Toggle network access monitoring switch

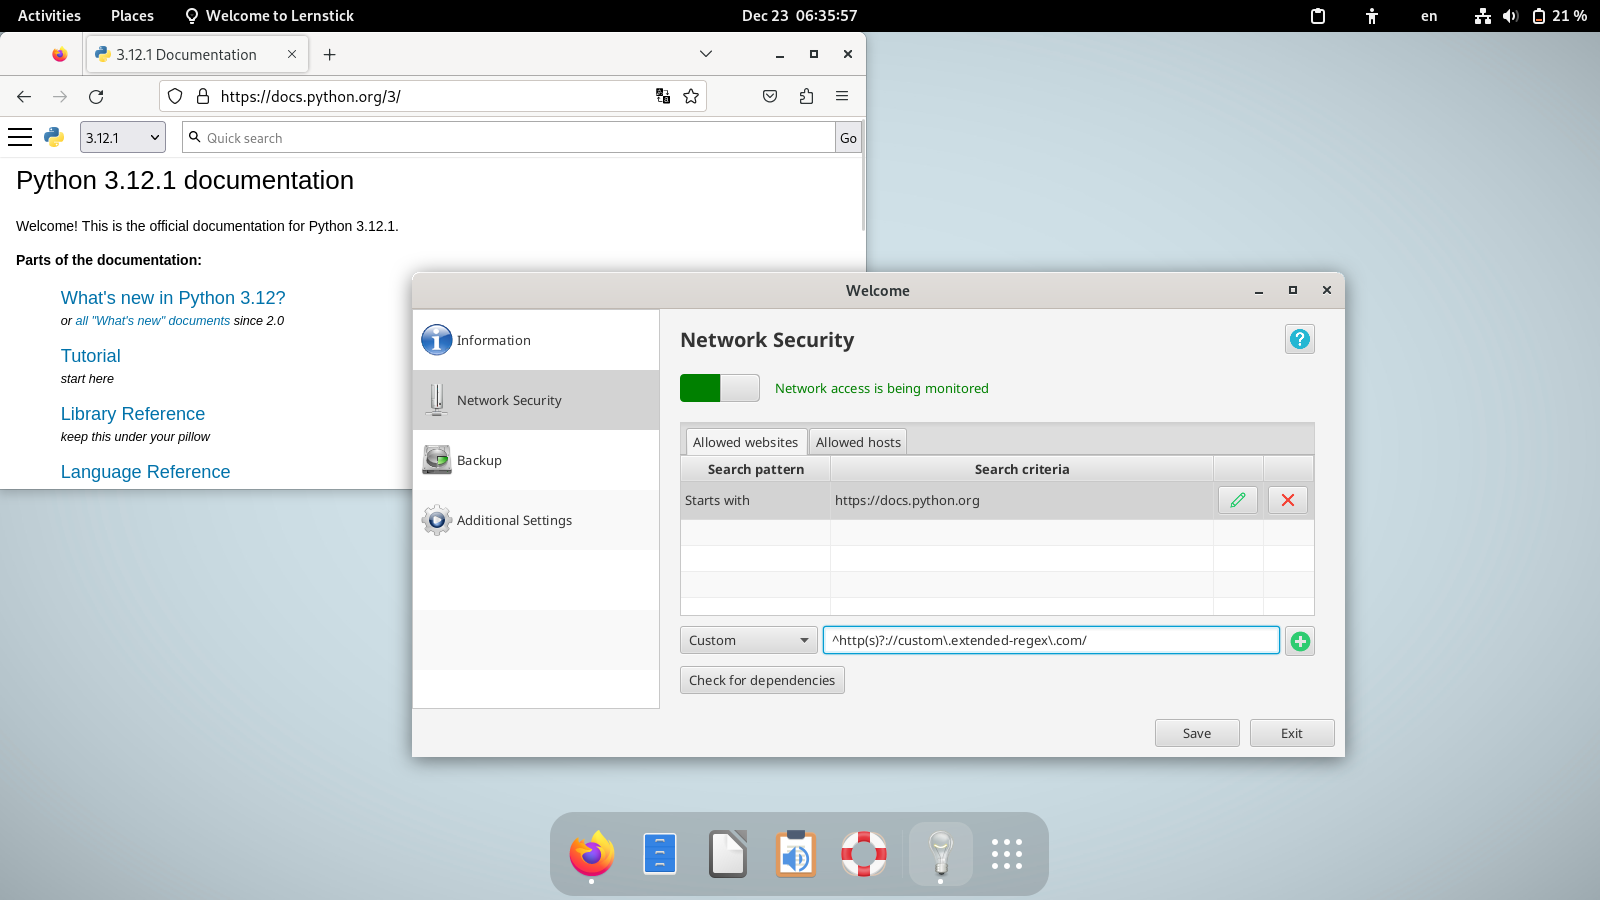pyautogui.click(x=720, y=388)
